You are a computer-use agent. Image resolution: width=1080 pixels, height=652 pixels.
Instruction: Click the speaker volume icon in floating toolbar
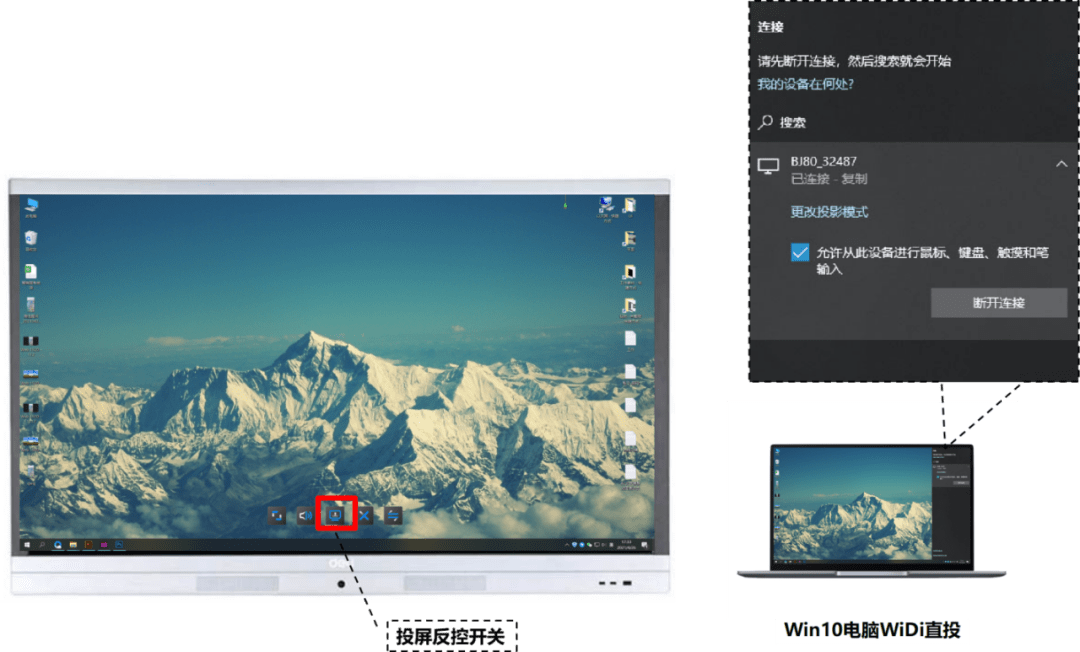303,513
